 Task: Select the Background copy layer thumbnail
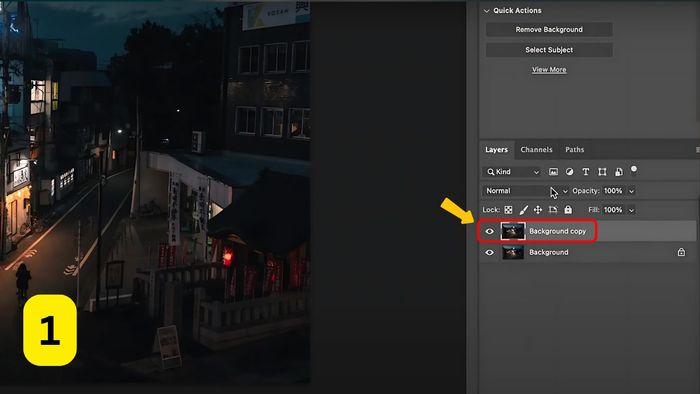pyautogui.click(x=513, y=231)
